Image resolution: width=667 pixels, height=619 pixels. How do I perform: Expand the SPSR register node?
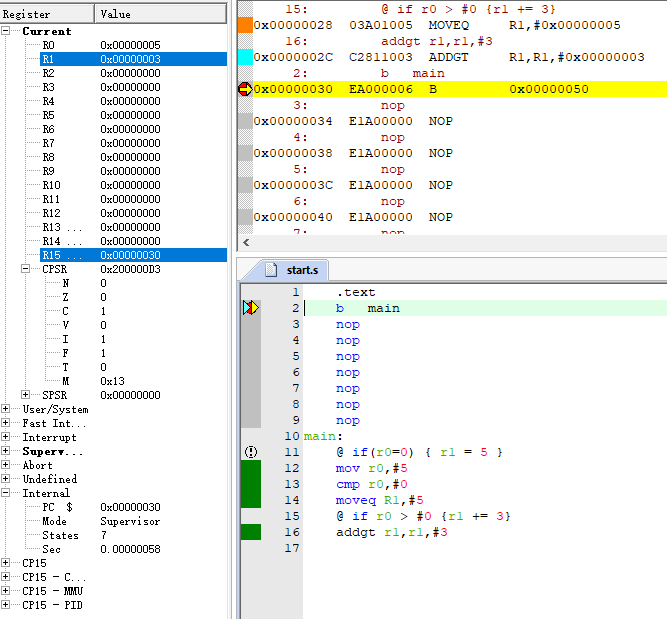(27, 395)
